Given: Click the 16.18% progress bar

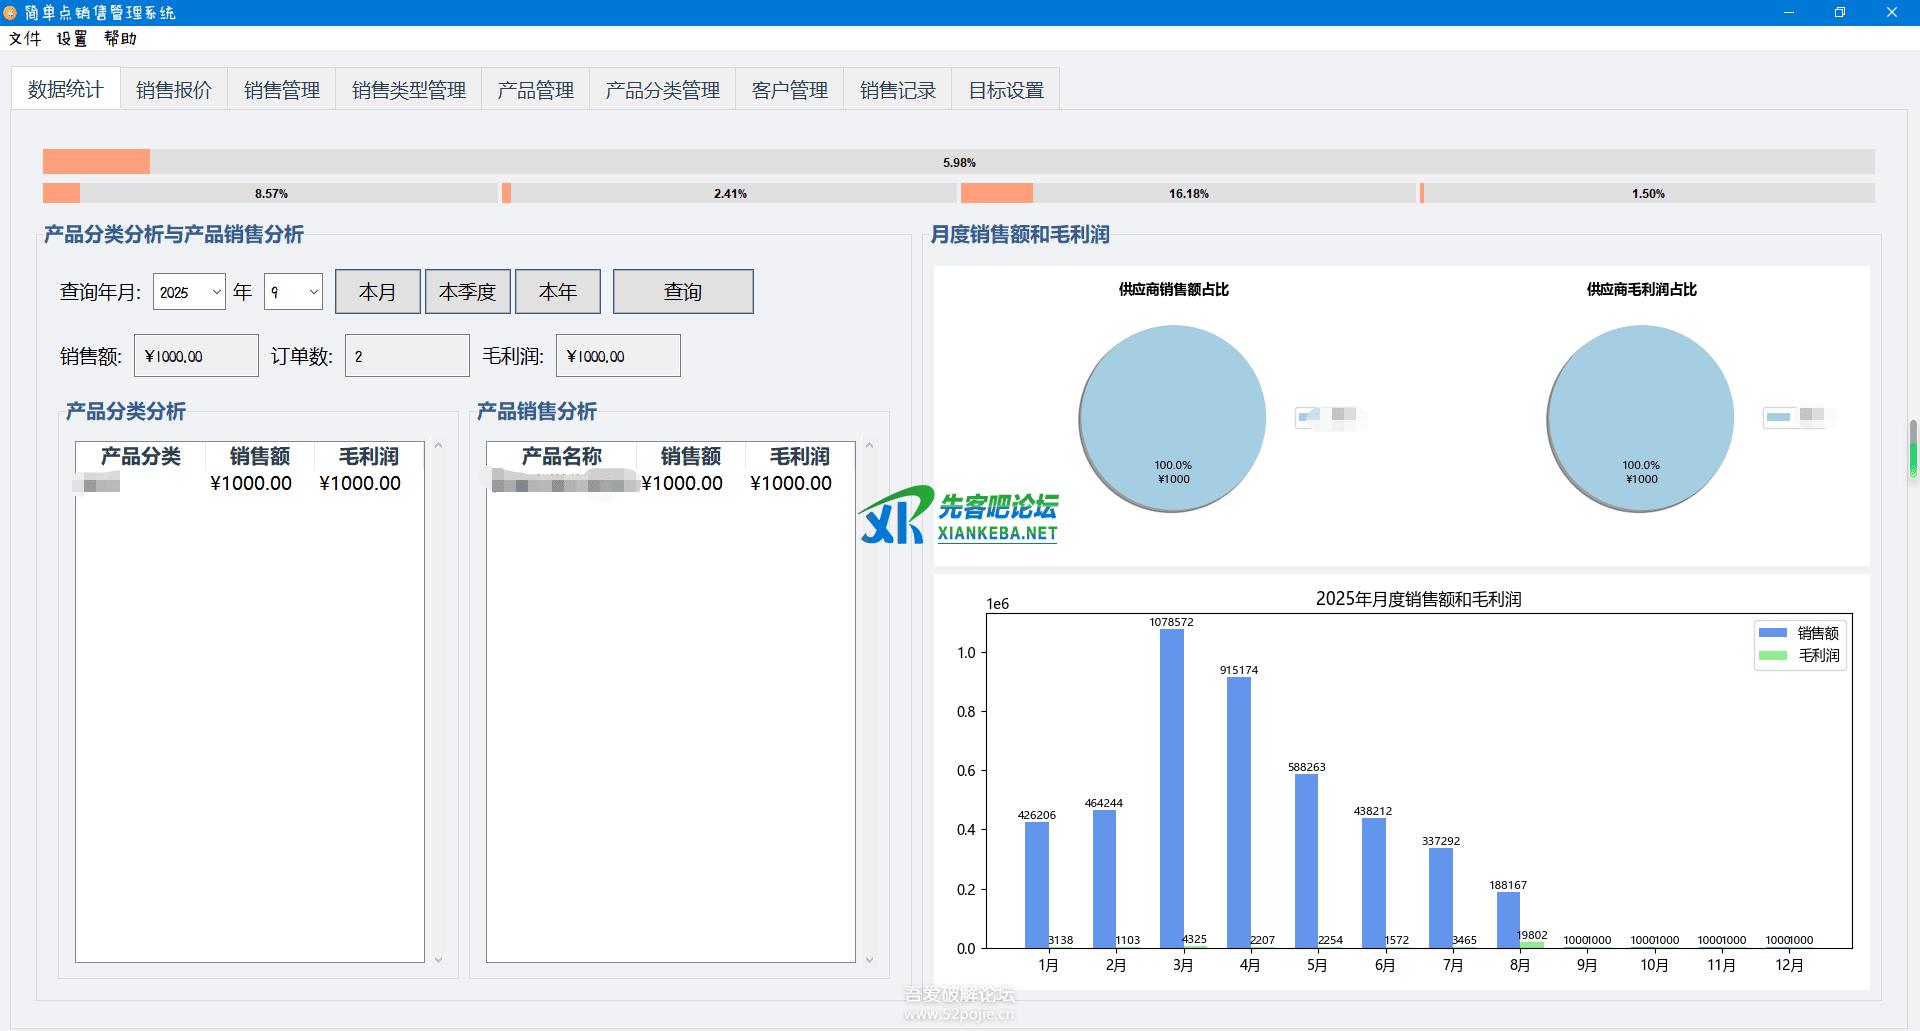Looking at the screenshot, I should (1188, 193).
